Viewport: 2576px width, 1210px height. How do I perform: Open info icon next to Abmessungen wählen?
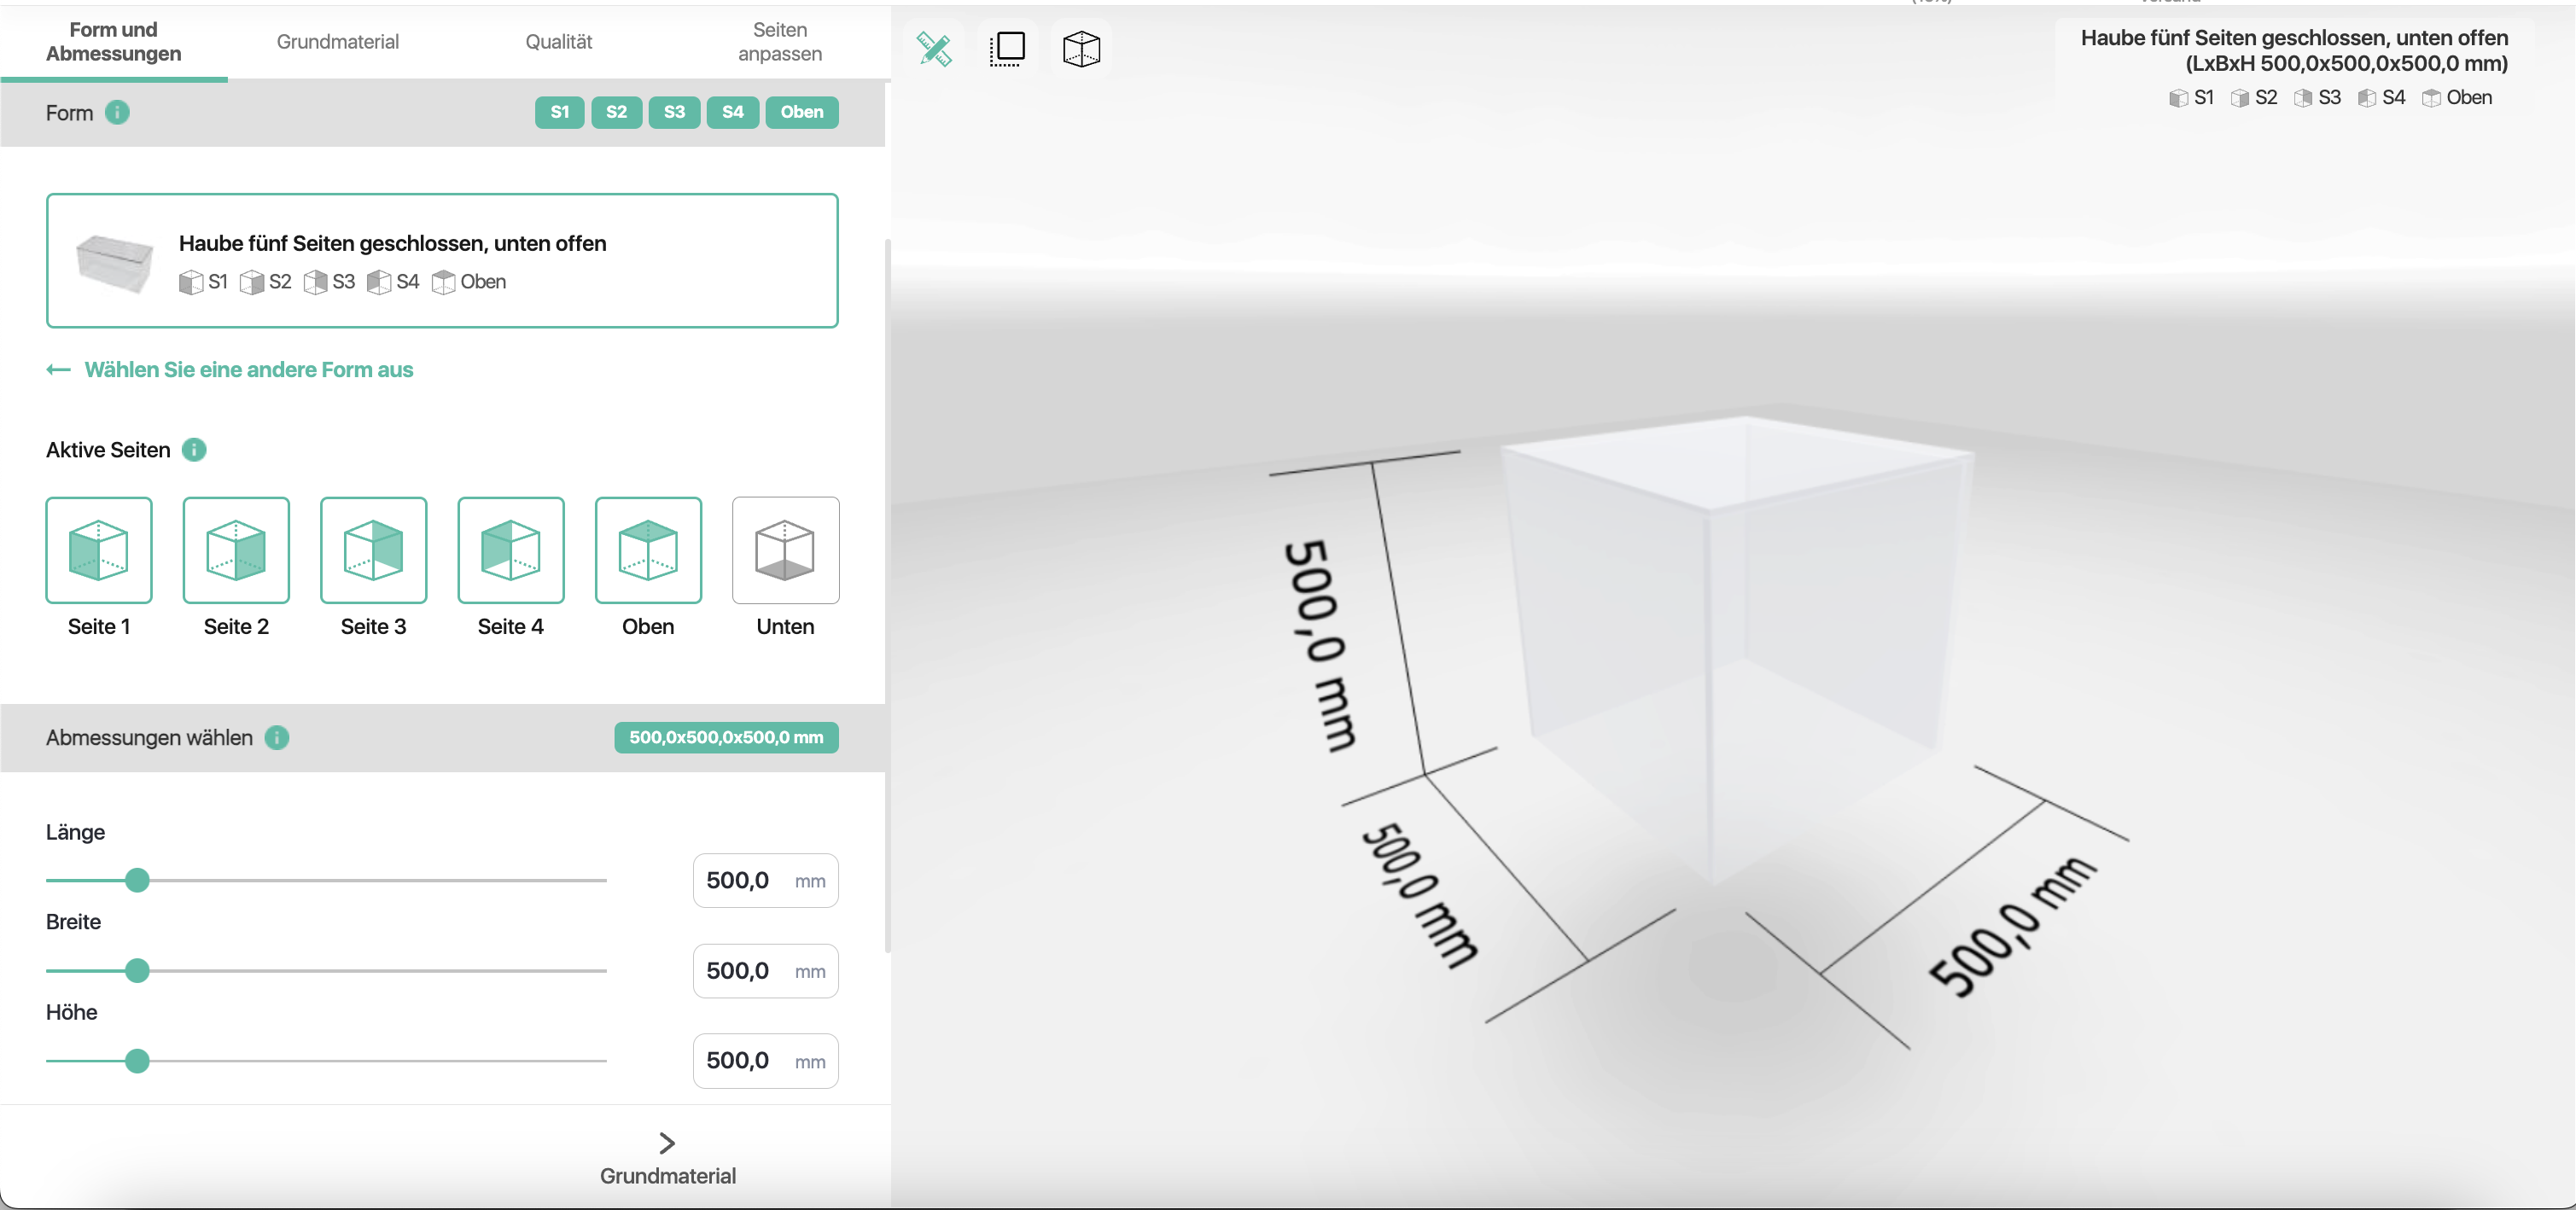click(x=277, y=738)
